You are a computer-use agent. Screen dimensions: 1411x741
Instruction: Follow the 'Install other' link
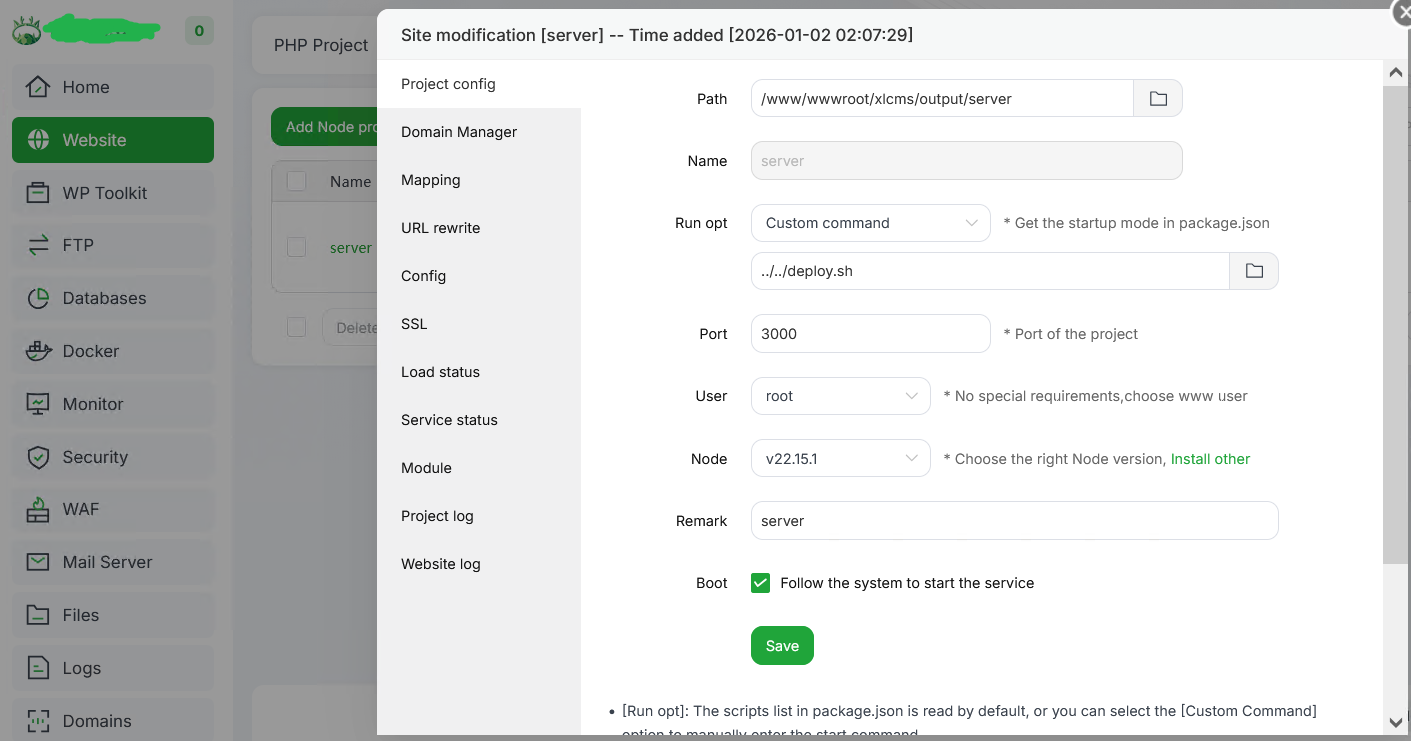(x=1210, y=459)
